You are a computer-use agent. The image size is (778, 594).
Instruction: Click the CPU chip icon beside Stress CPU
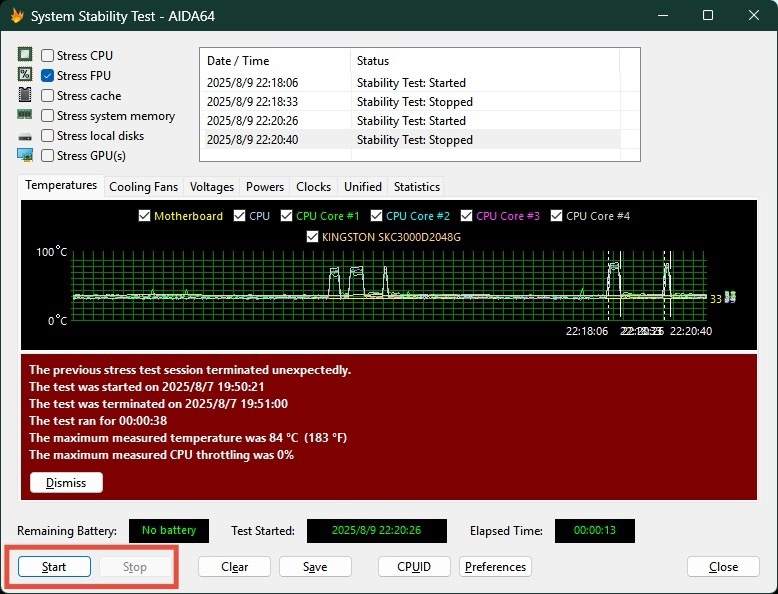(25, 54)
